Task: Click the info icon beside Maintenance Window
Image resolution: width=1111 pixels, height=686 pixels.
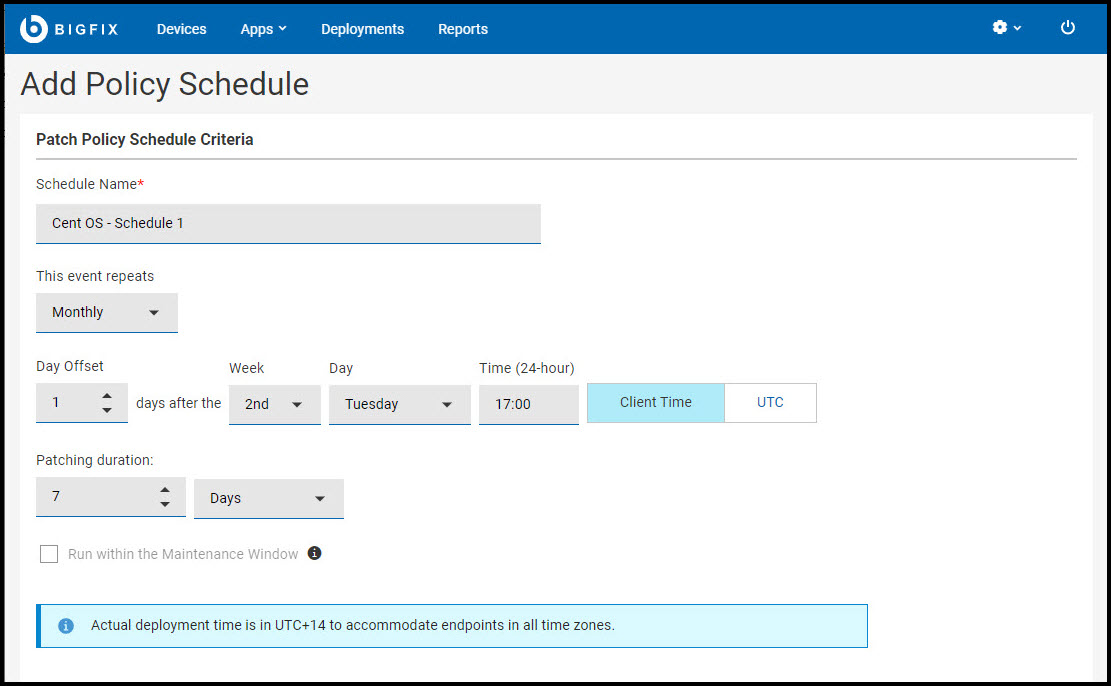Action: (x=314, y=553)
